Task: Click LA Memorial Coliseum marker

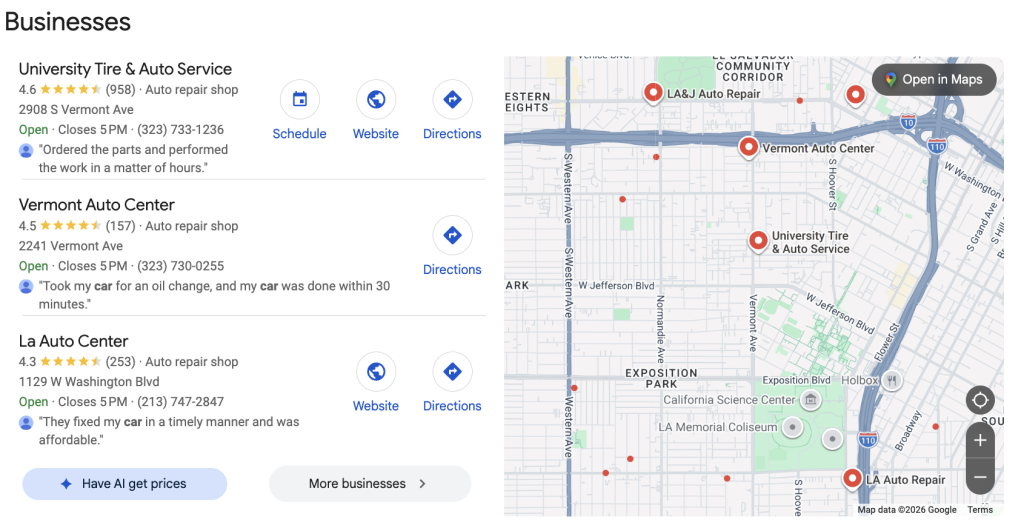Action: [x=792, y=428]
